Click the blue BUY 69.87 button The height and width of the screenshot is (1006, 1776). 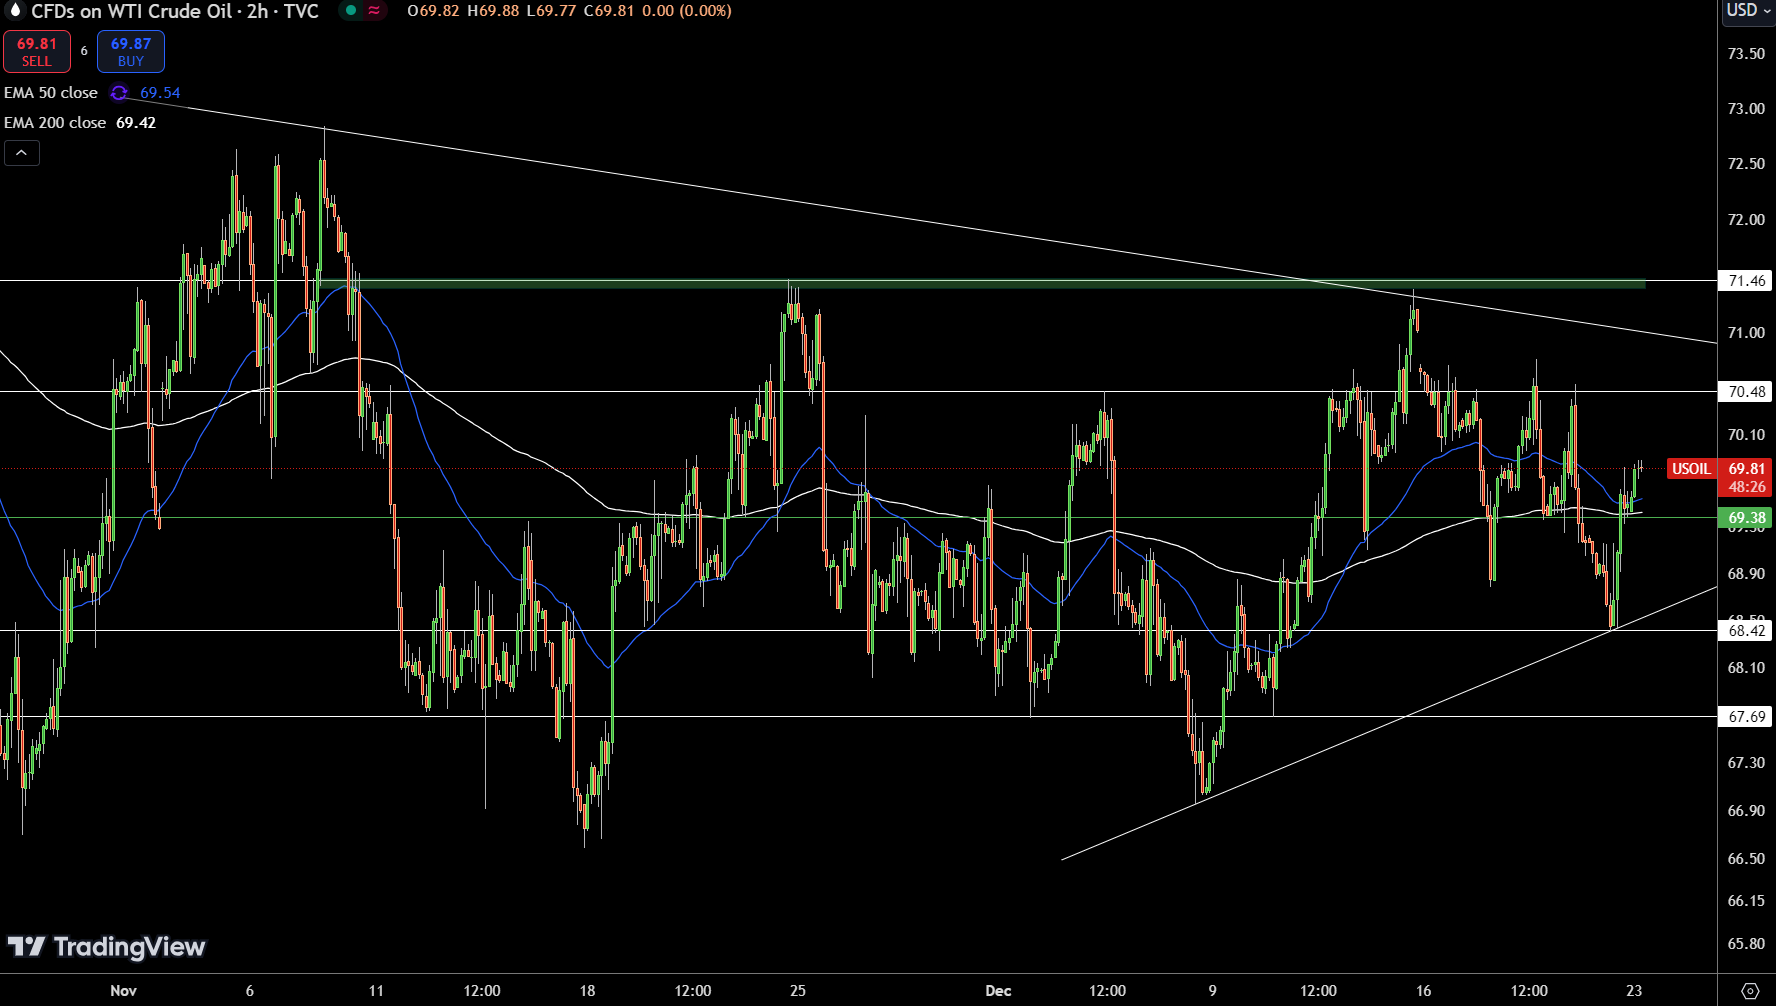131,52
